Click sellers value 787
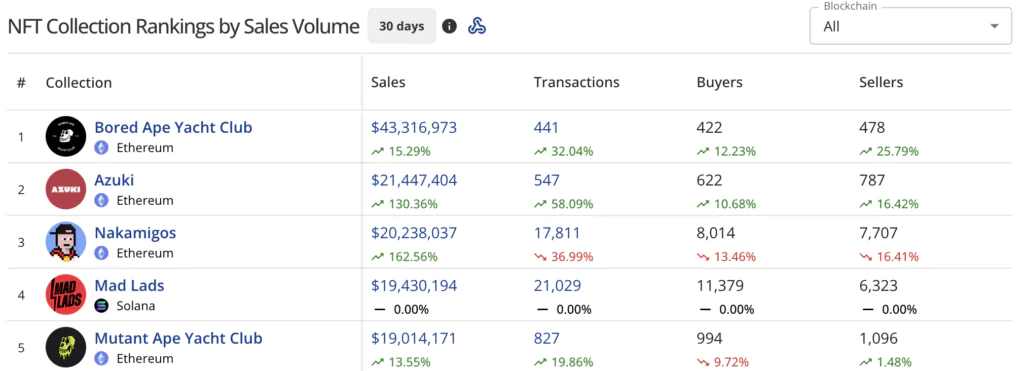1024x371 pixels. click(872, 180)
